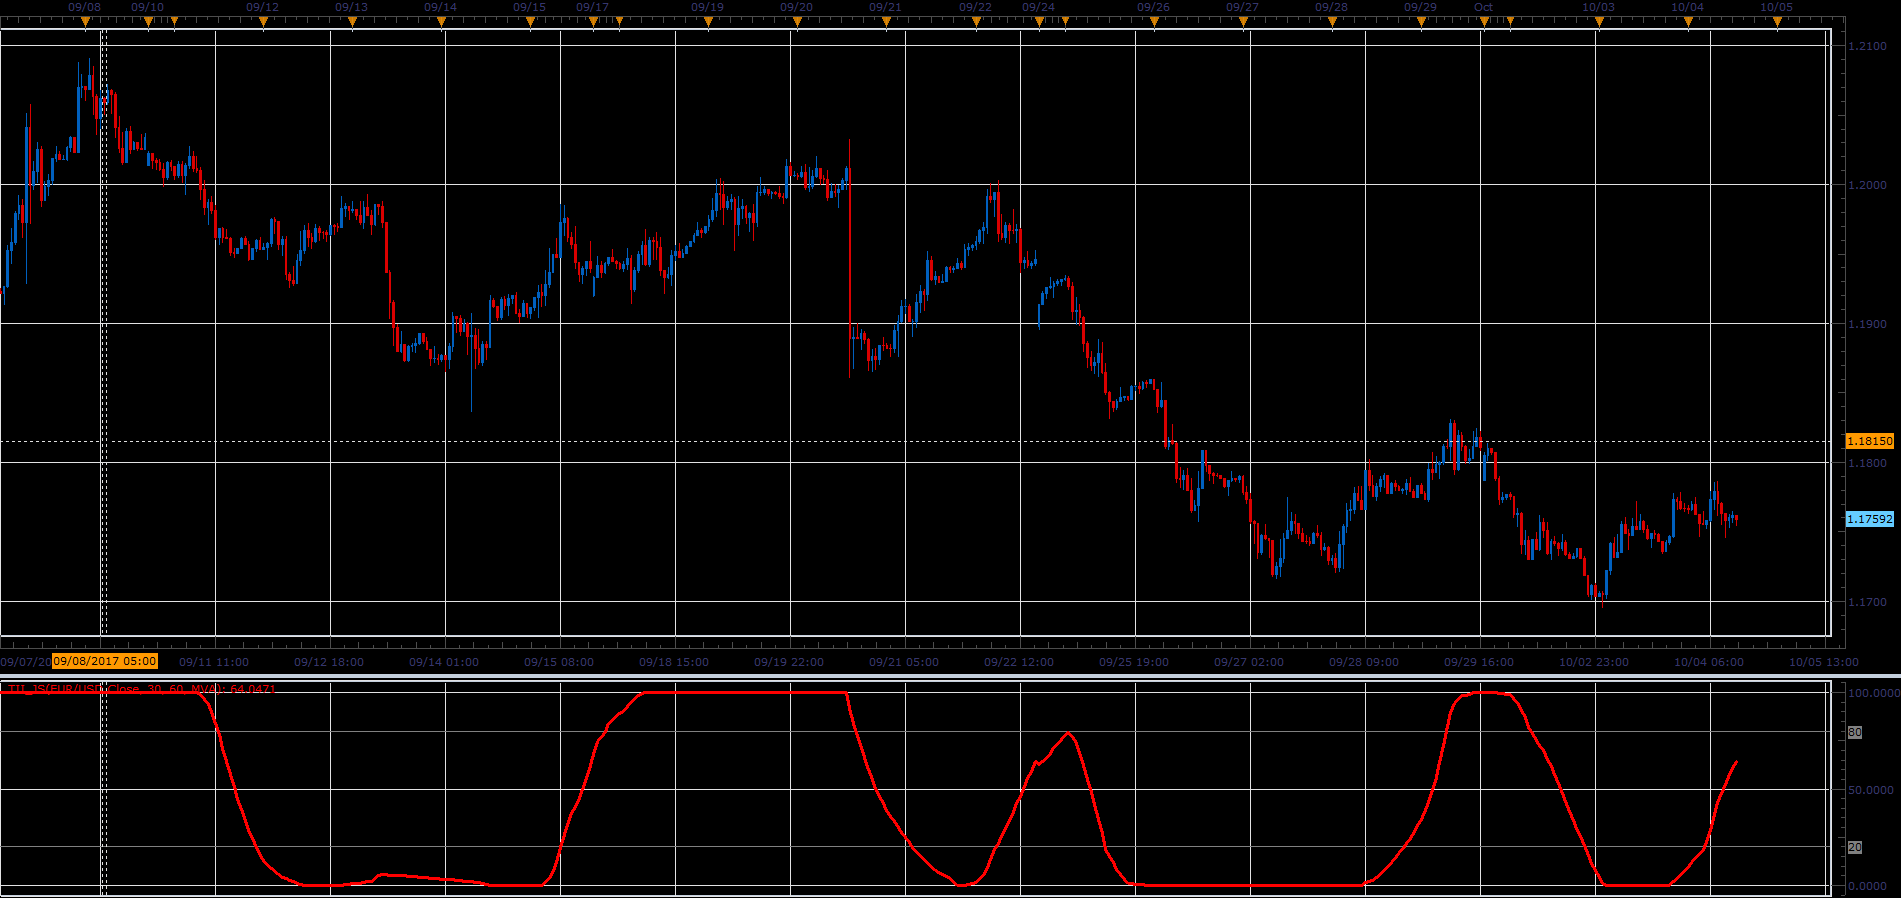This screenshot has width=1901, height=898.
Task: Click the orange day marker under 09/19
Action: [x=708, y=22]
